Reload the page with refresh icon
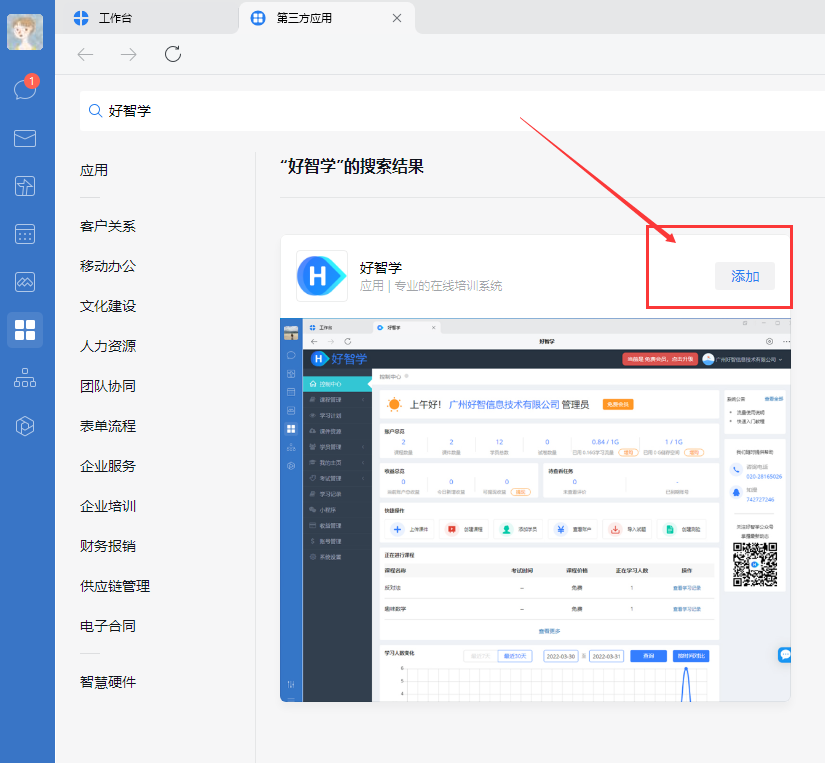This screenshot has height=763, width=825. (173, 54)
